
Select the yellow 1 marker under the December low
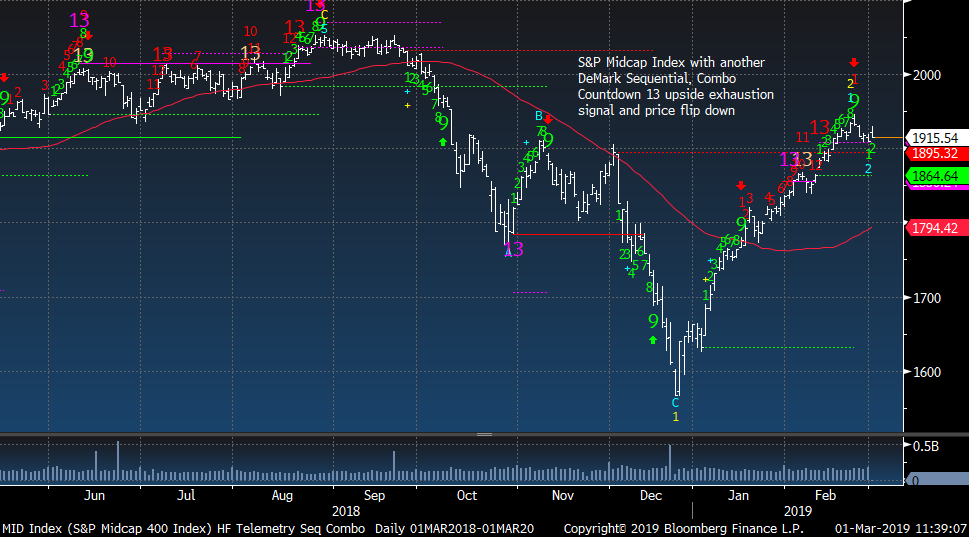[675, 417]
